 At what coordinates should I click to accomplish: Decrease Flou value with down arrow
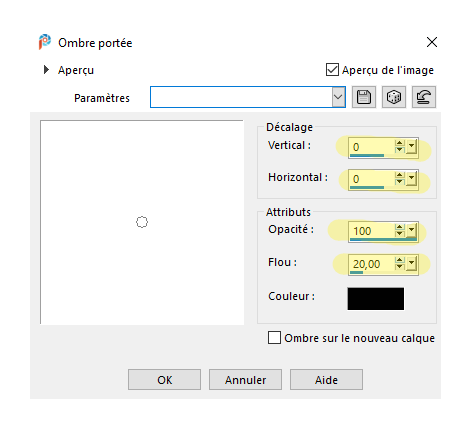(x=399, y=267)
